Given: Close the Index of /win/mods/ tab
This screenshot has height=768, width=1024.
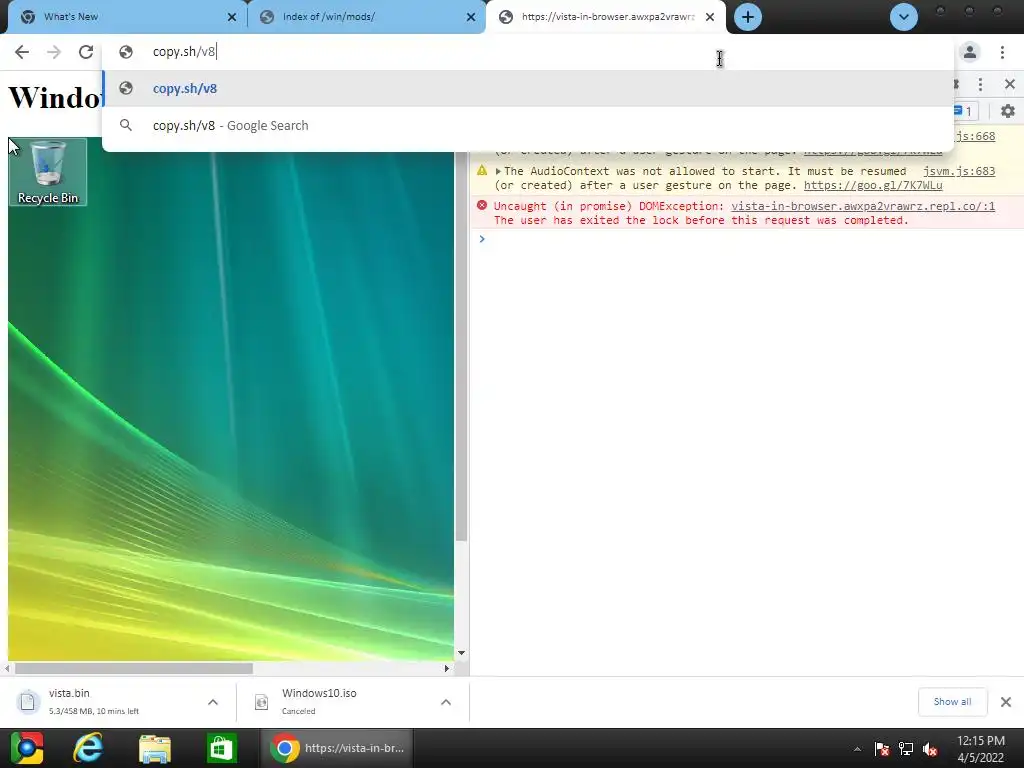Looking at the screenshot, I should (471, 17).
